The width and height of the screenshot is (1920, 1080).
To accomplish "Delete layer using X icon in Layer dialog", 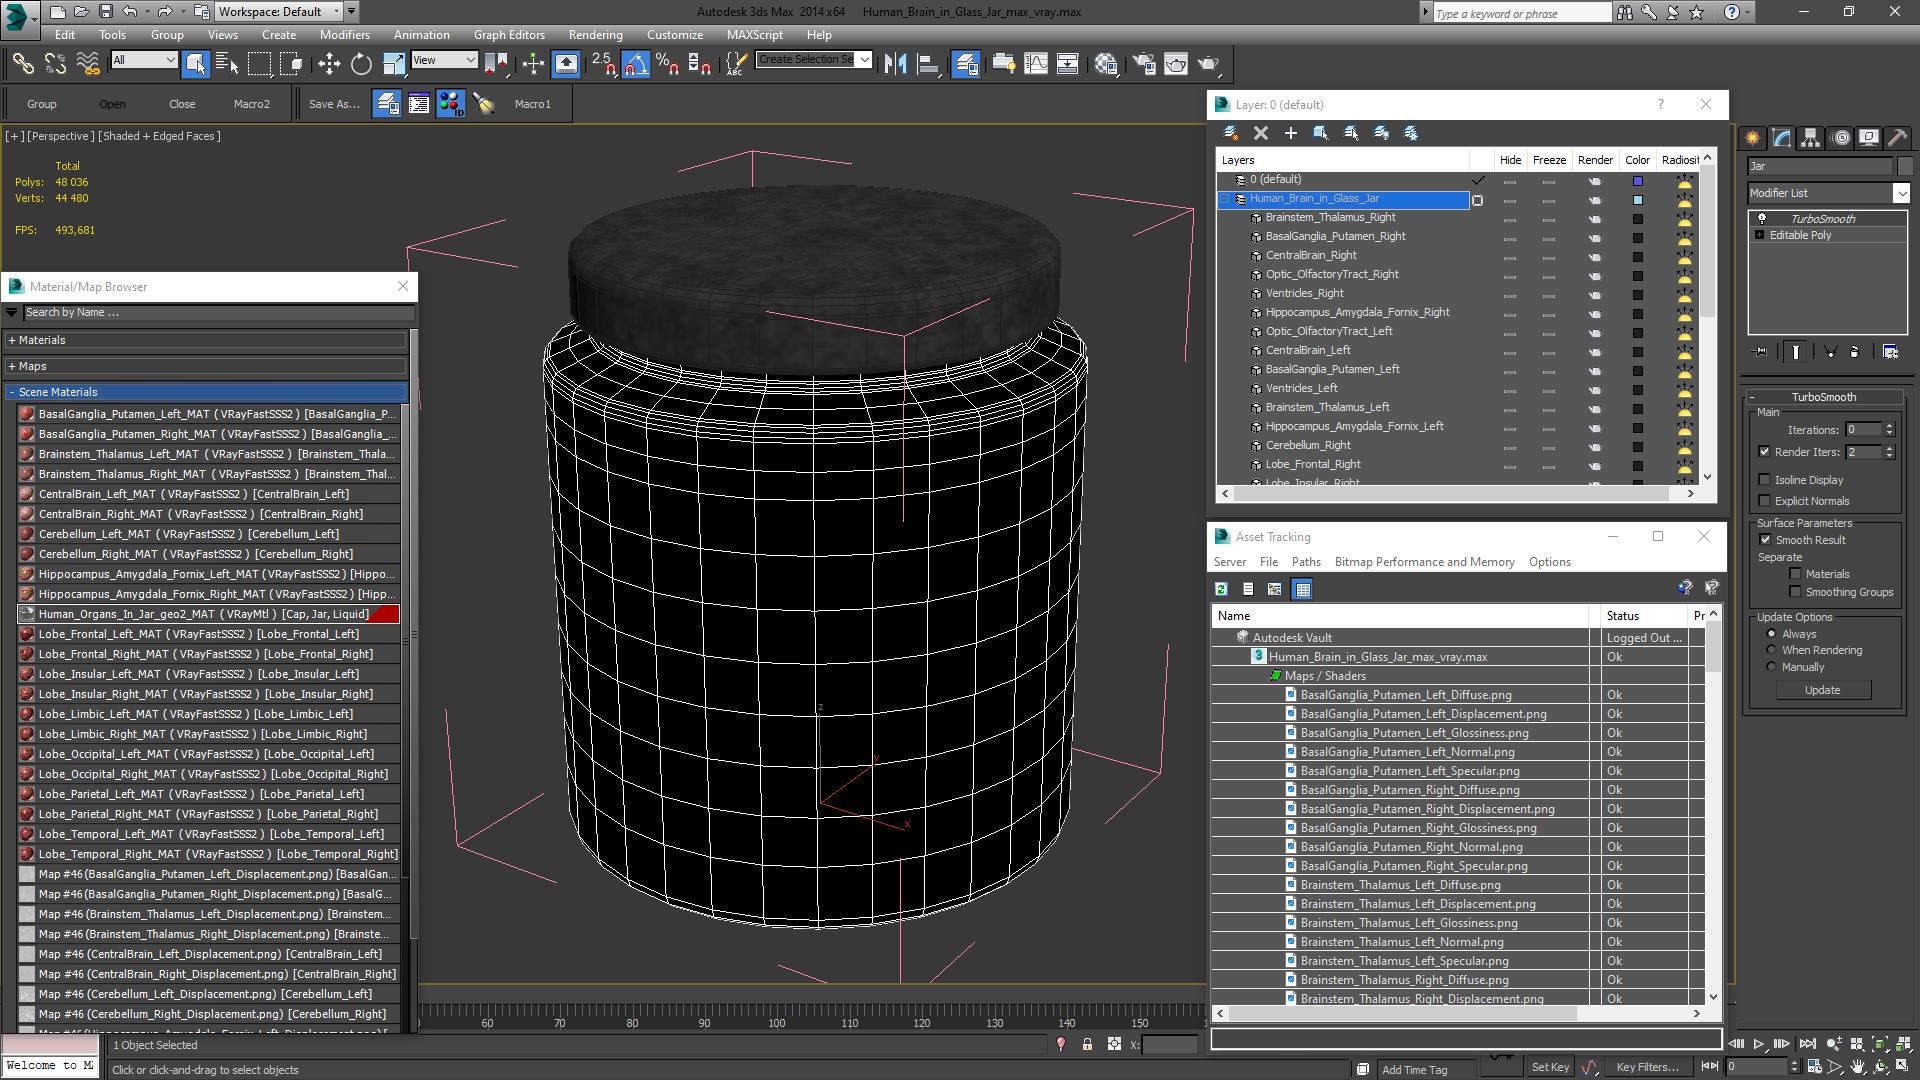I will 1261,133.
